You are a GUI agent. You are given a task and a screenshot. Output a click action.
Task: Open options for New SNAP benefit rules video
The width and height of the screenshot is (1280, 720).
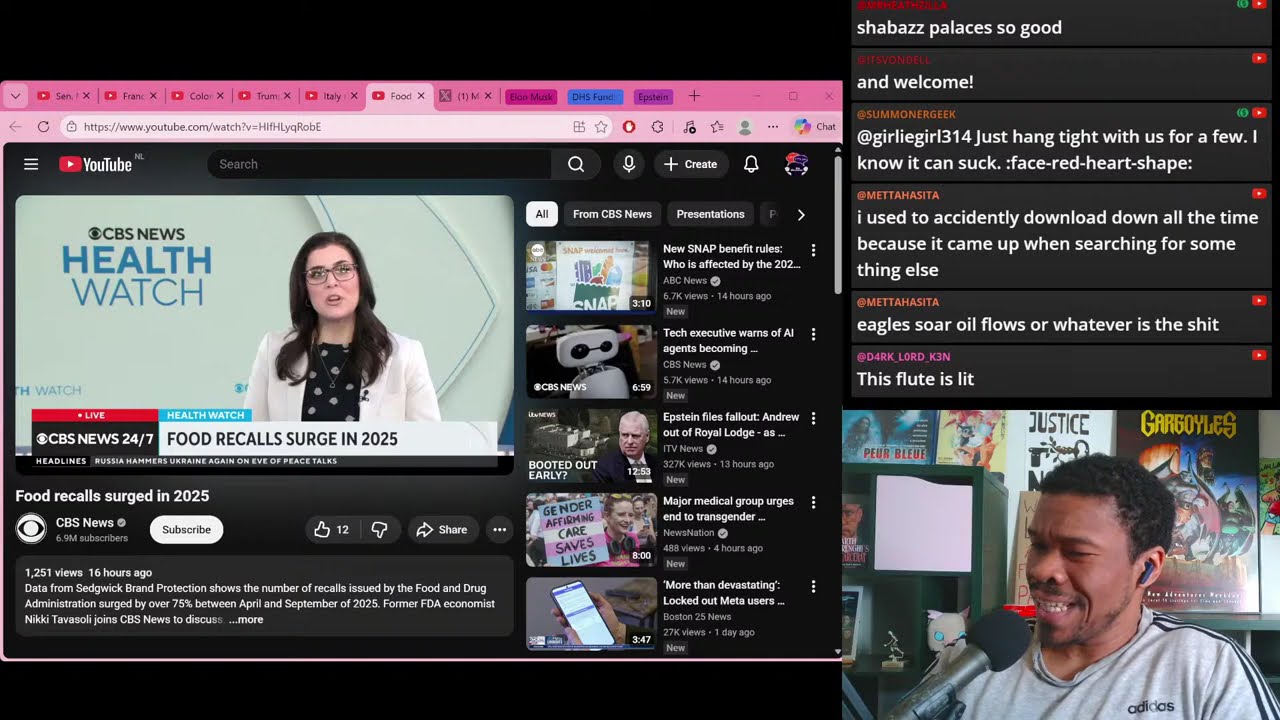click(x=813, y=250)
